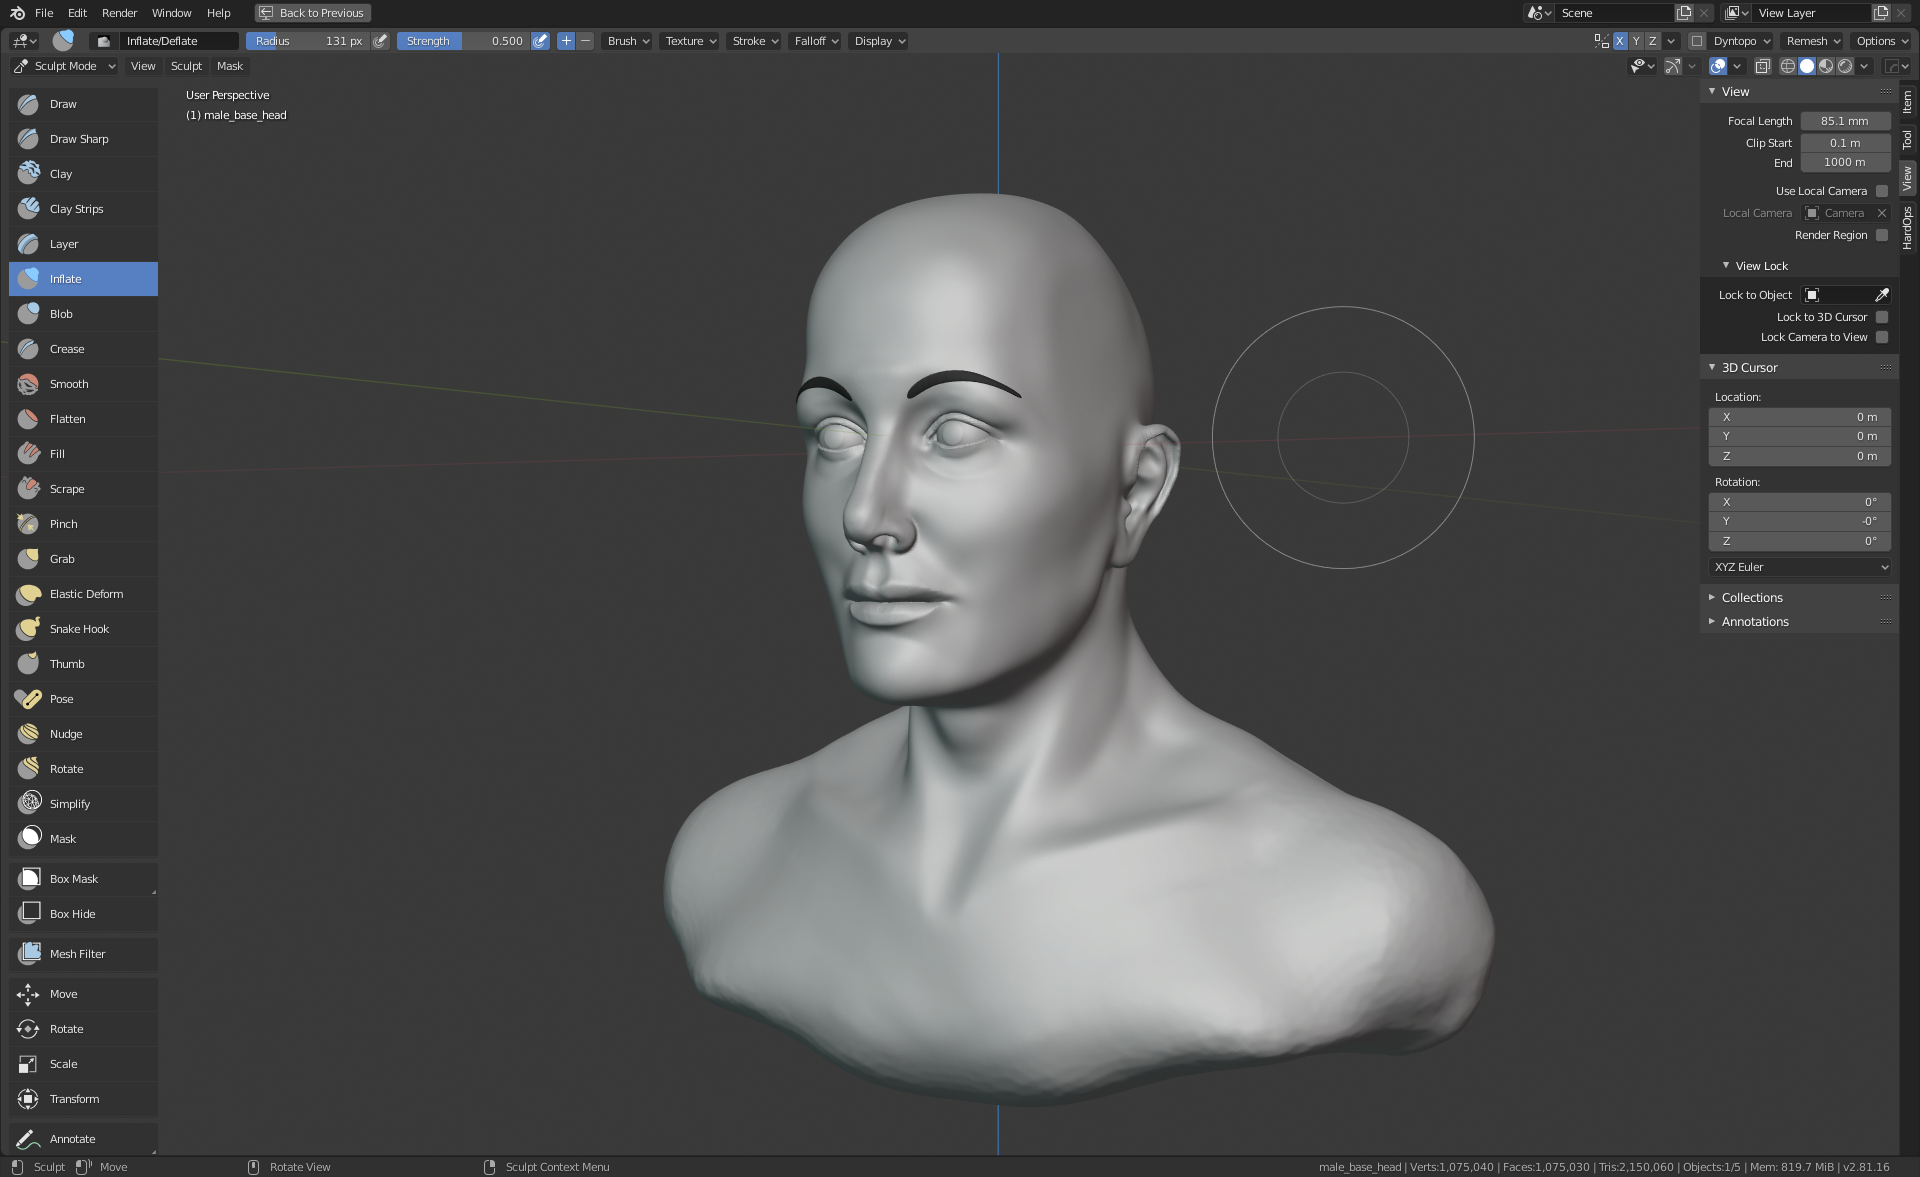Open the Remesh popover

click(1813, 41)
